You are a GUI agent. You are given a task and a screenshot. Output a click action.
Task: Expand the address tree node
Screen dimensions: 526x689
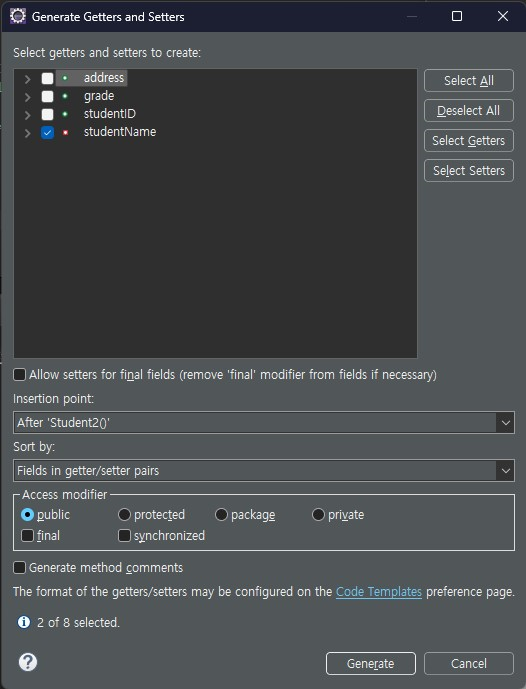click(x=27, y=79)
